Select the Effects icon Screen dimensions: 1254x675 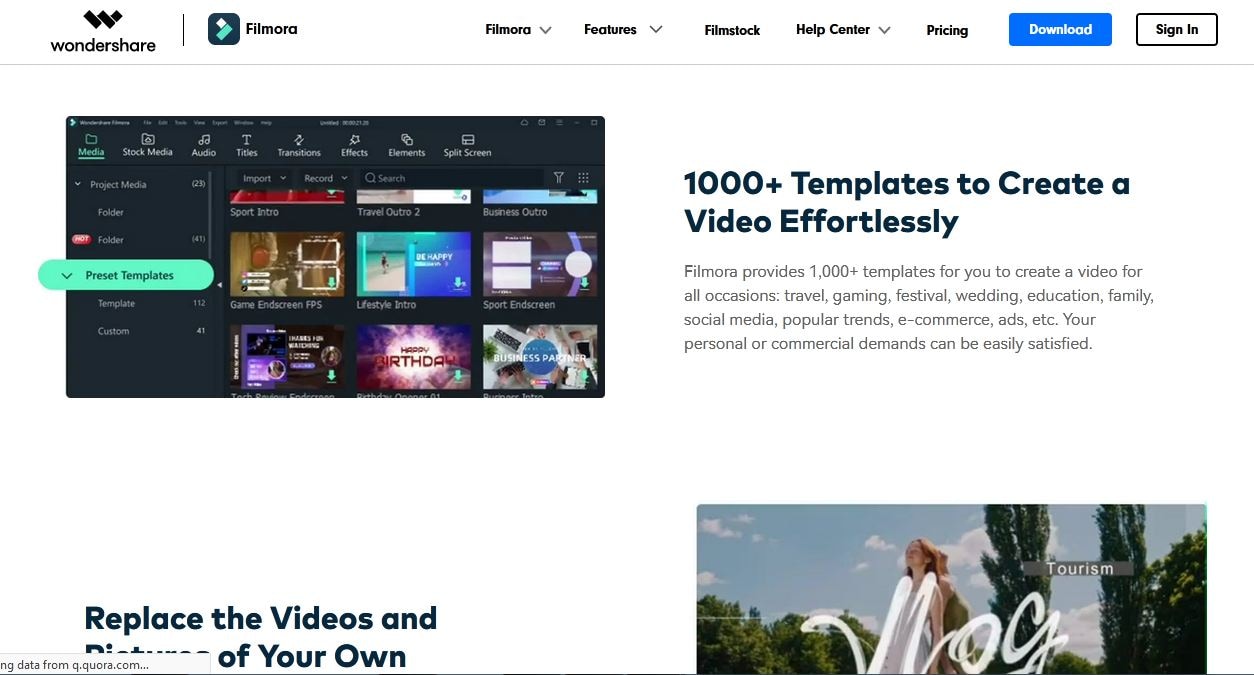(x=354, y=140)
